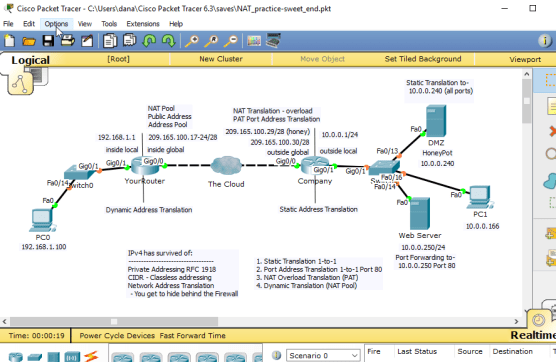Click the horizontal scrollbar right arrow
The height and width of the screenshot is (362, 556).
point(516,322)
